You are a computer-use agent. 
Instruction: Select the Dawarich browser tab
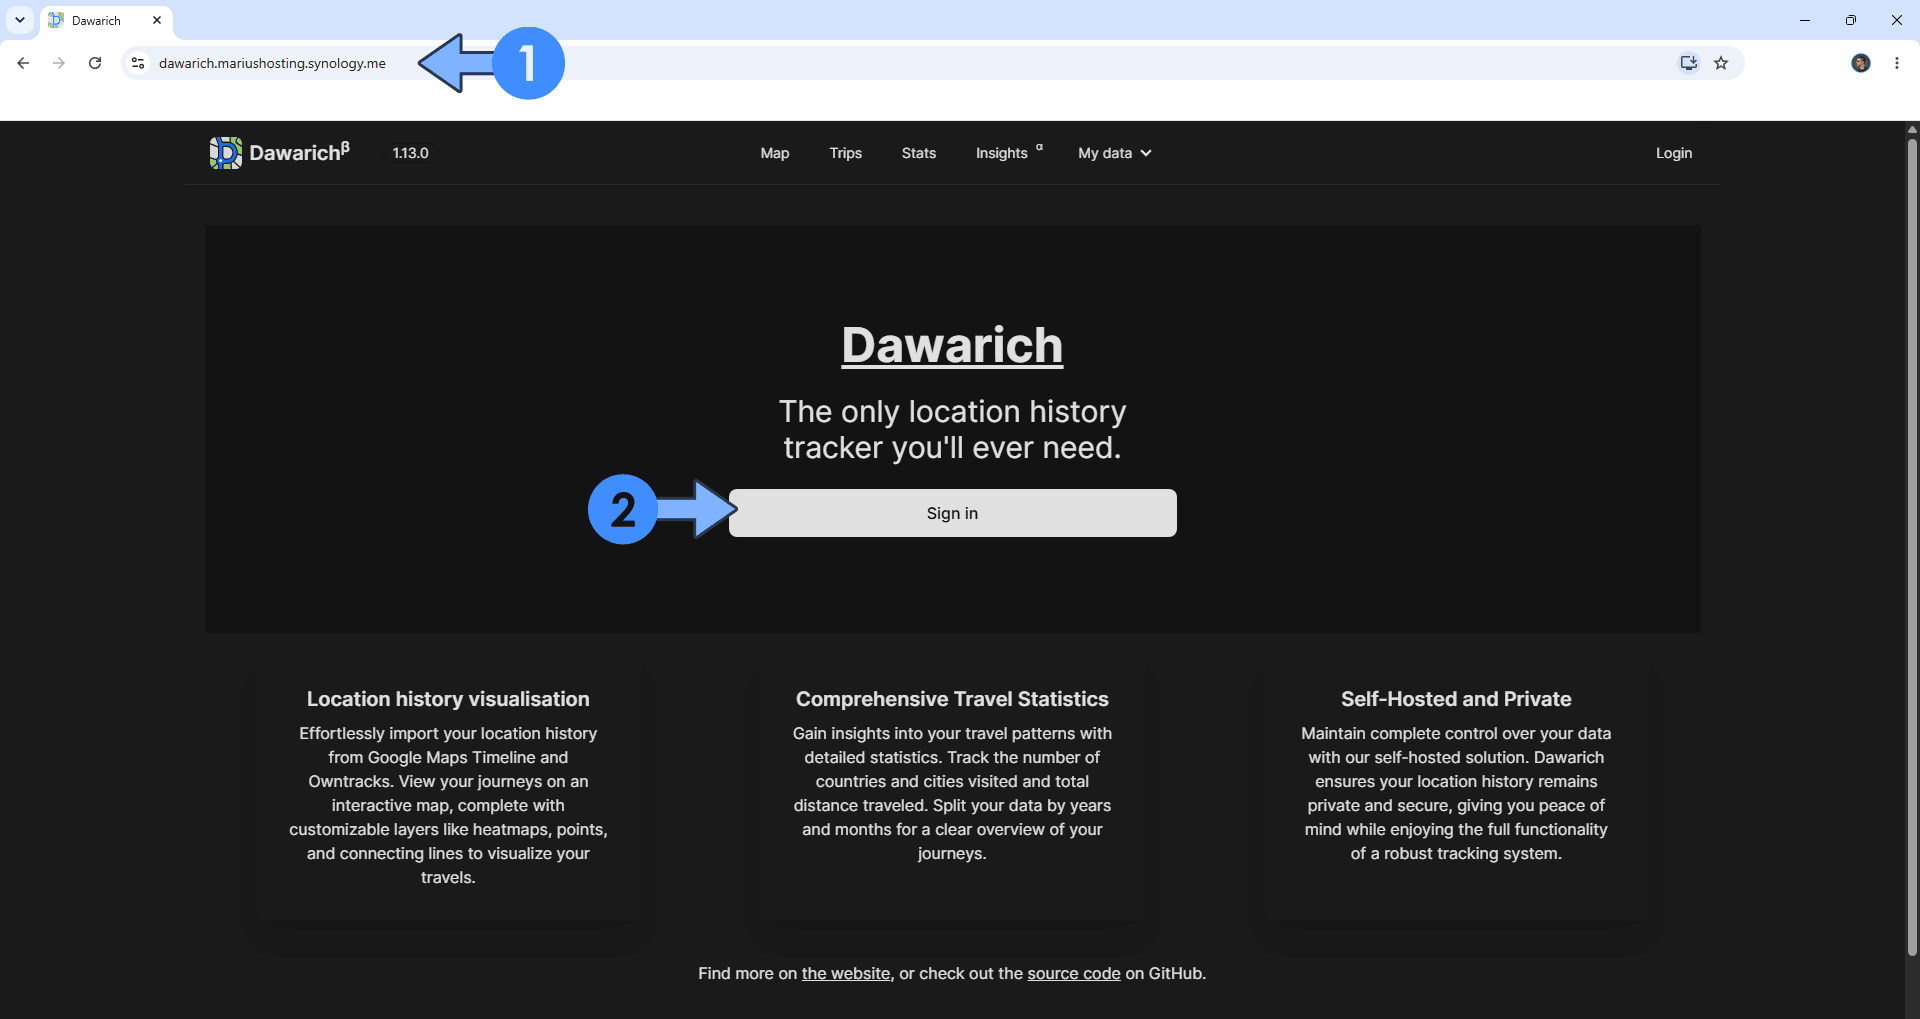click(x=106, y=21)
